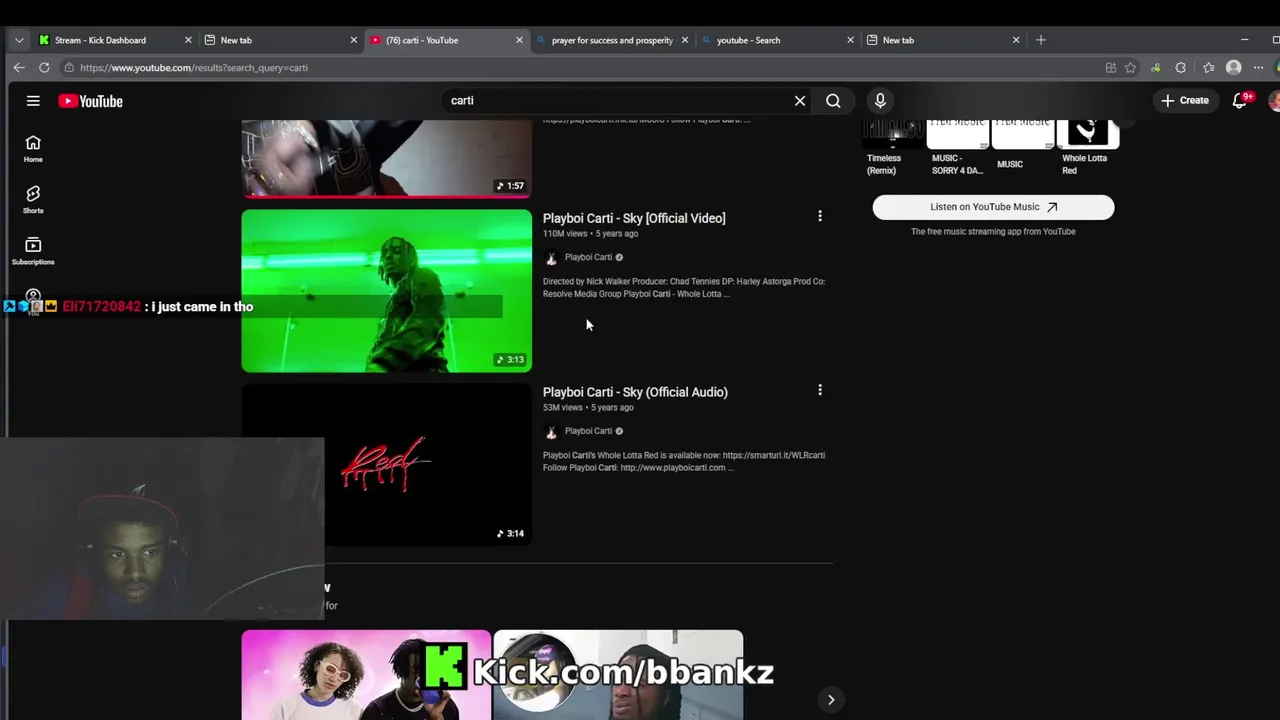
Task: Open MUSIC - SORRY 4 DA album card
Action: coord(957,147)
